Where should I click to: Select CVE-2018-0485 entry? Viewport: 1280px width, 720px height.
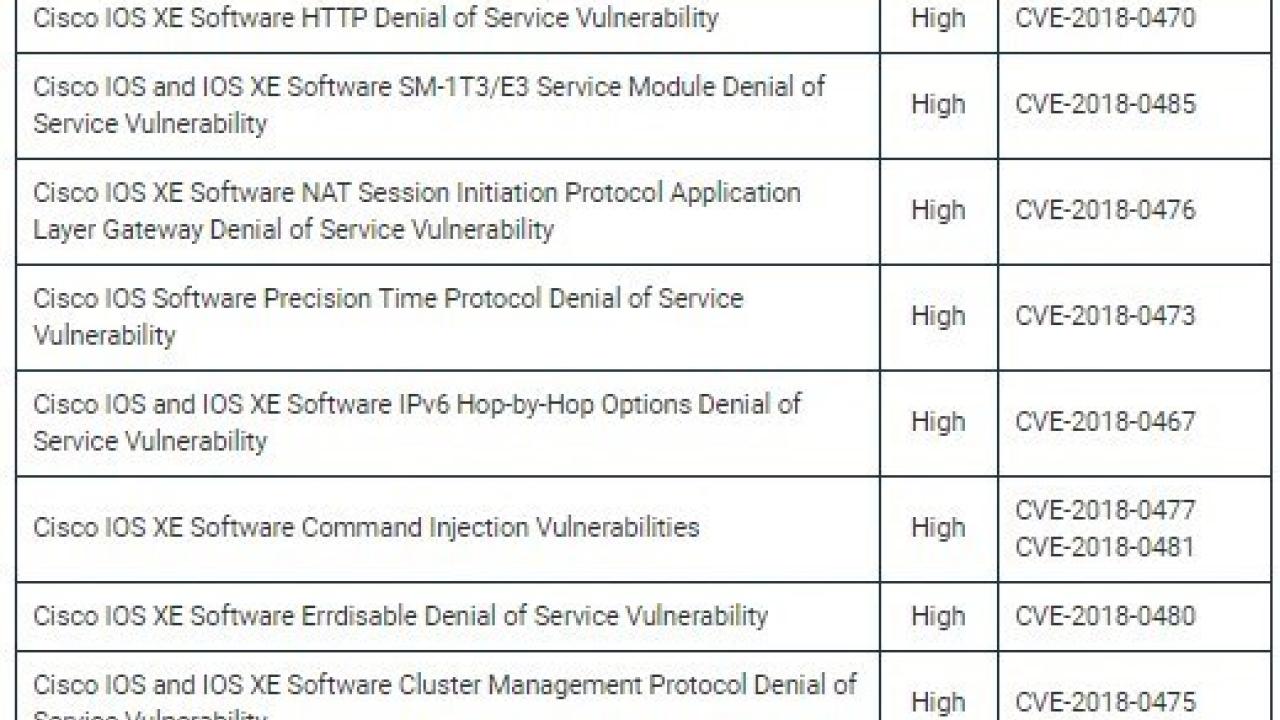(1105, 104)
